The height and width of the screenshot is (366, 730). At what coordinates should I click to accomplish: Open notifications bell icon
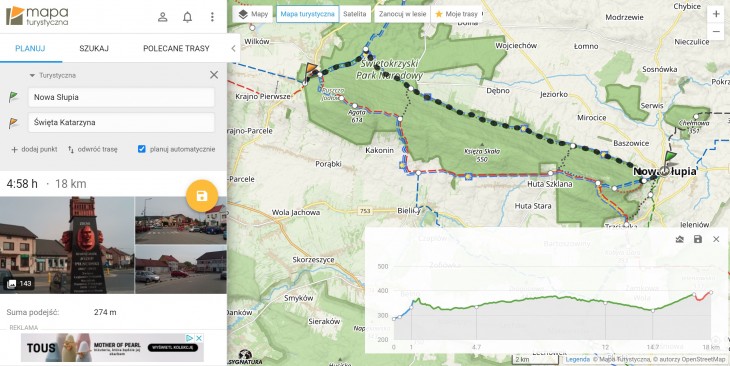[187, 17]
